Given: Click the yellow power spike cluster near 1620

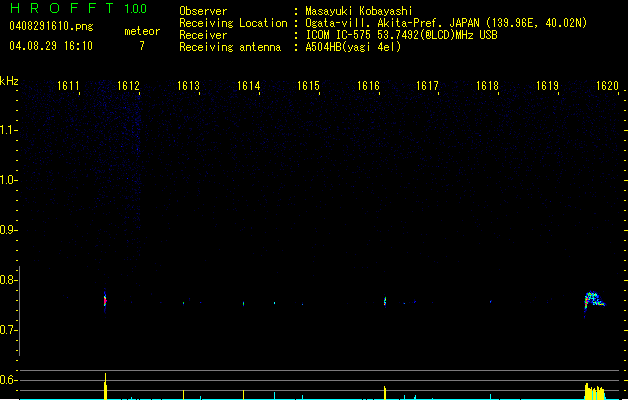Looking at the screenshot, I should pyautogui.click(x=595, y=392).
